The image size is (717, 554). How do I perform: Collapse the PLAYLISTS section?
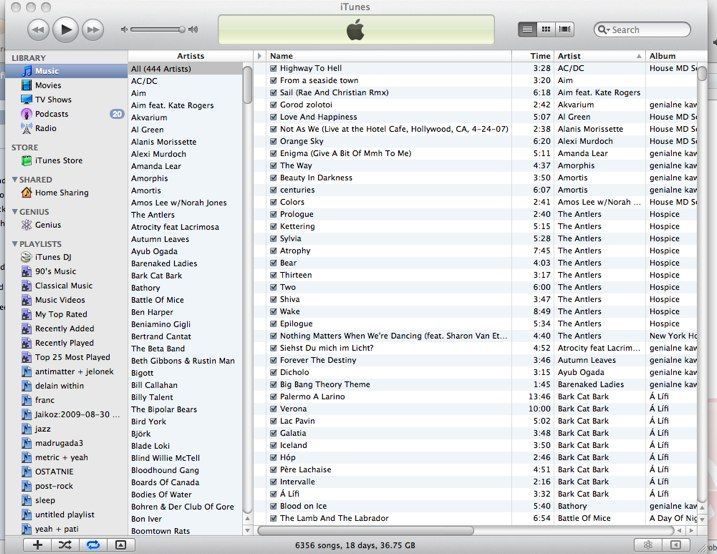click(15, 244)
